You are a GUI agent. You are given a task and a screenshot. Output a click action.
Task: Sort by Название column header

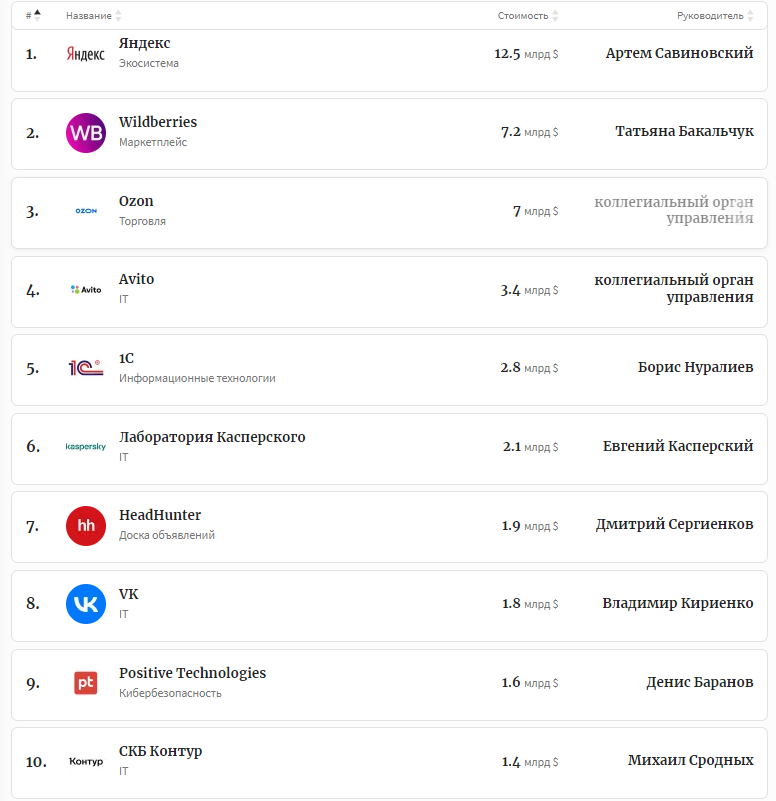click(93, 16)
